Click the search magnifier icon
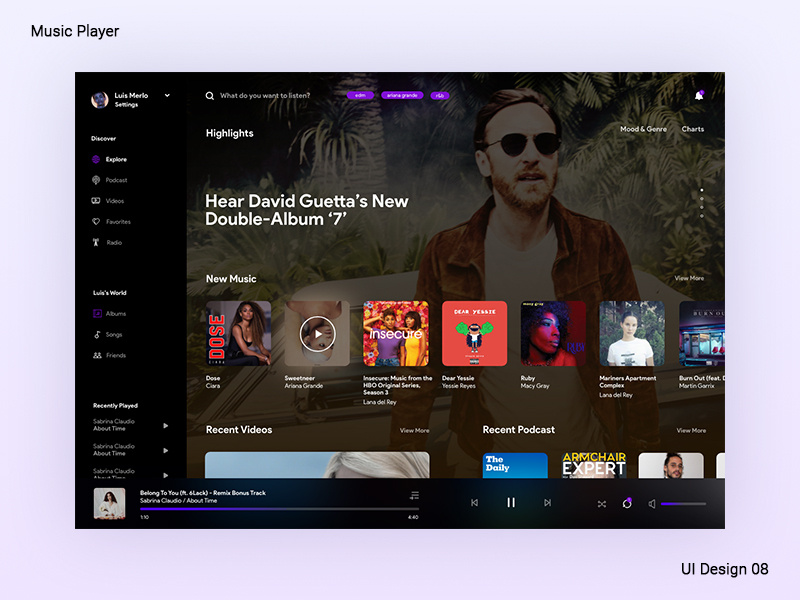The width and height of the screenshot is (800, 600). click(x=210, y=96)
